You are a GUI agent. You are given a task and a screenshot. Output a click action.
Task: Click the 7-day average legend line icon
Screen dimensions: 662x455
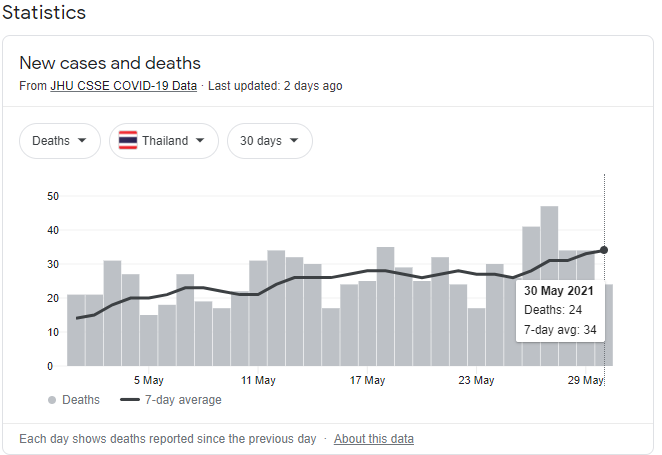(x=129, y=400)
